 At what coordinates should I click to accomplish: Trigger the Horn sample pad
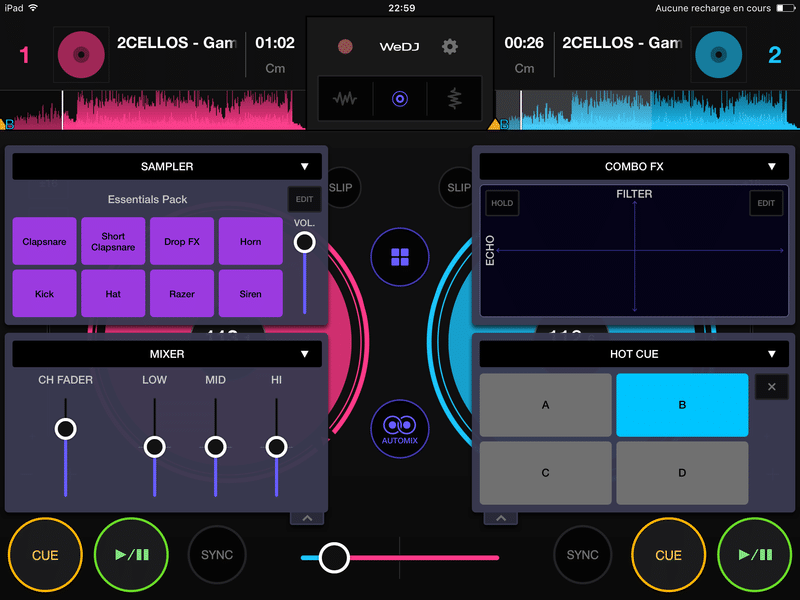click(x=251, y=241)
